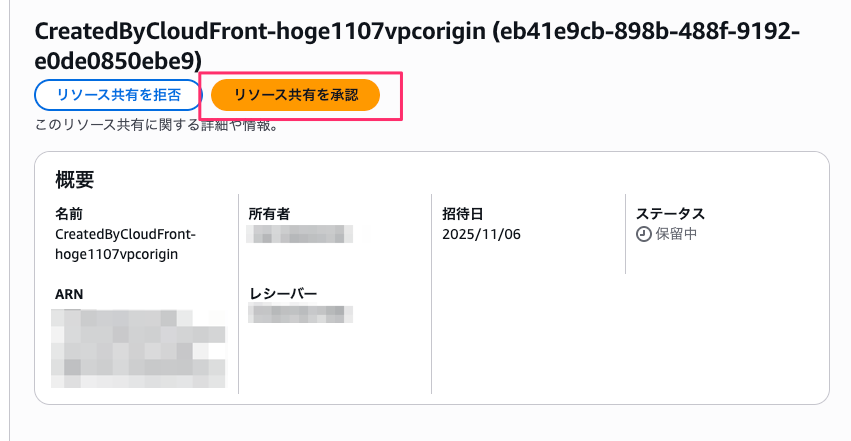This screenshot has width=851, height=441.
Task: Click the 保留中 status text
Action: [676, 234]
